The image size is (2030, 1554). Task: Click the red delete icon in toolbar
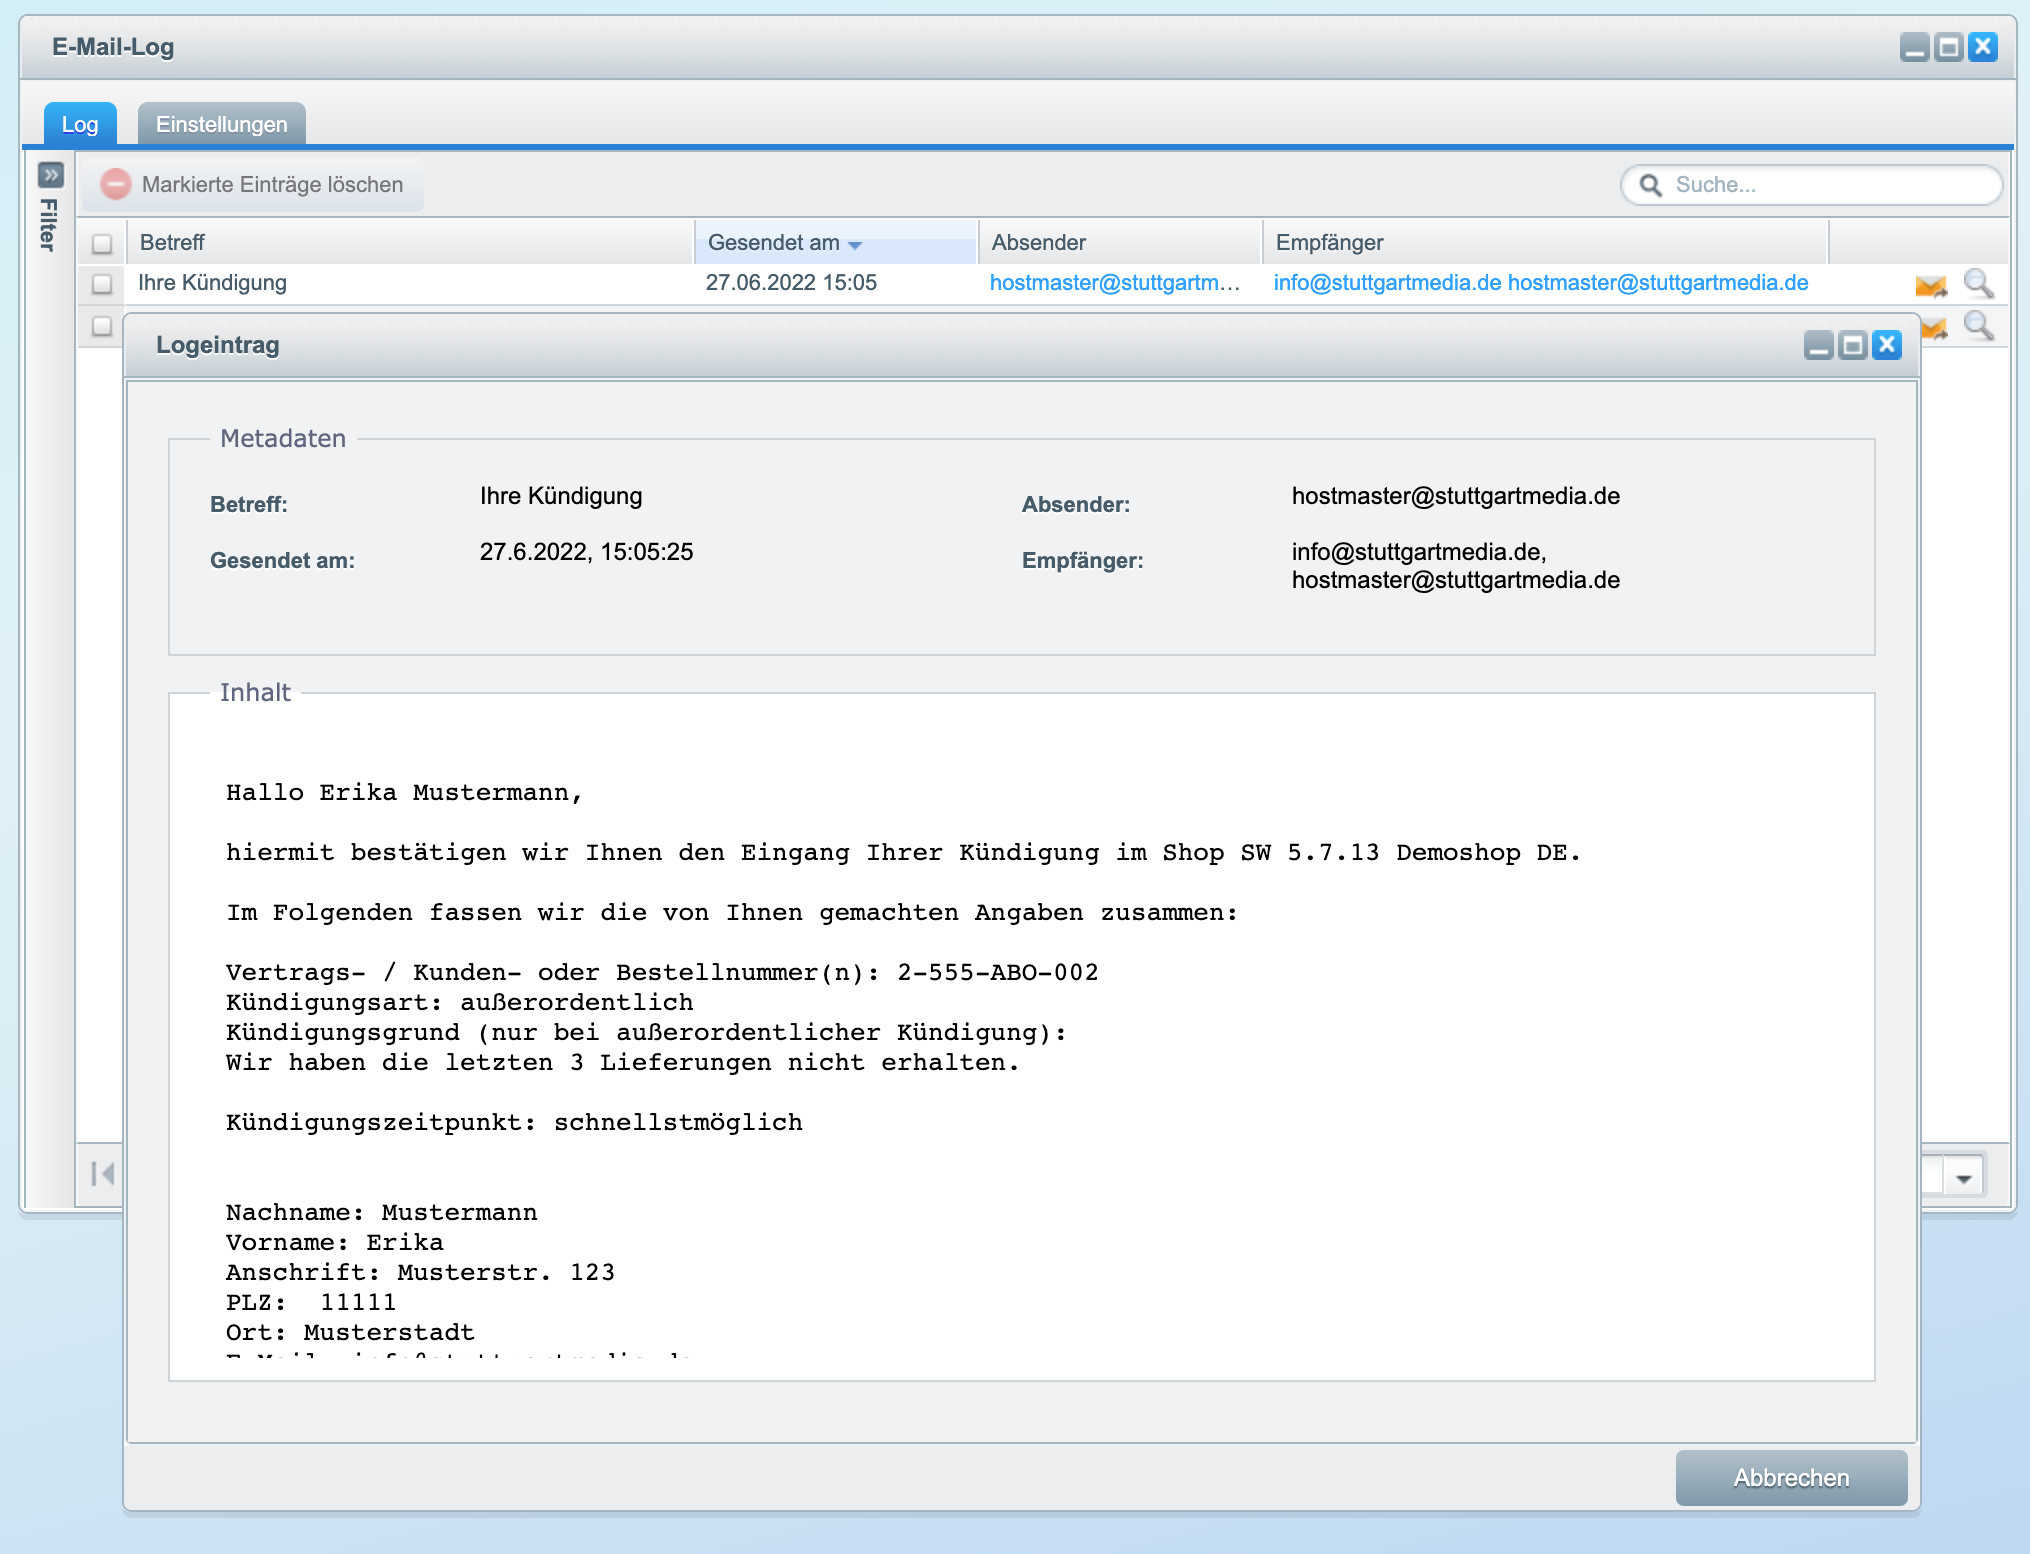click(116, 184)
